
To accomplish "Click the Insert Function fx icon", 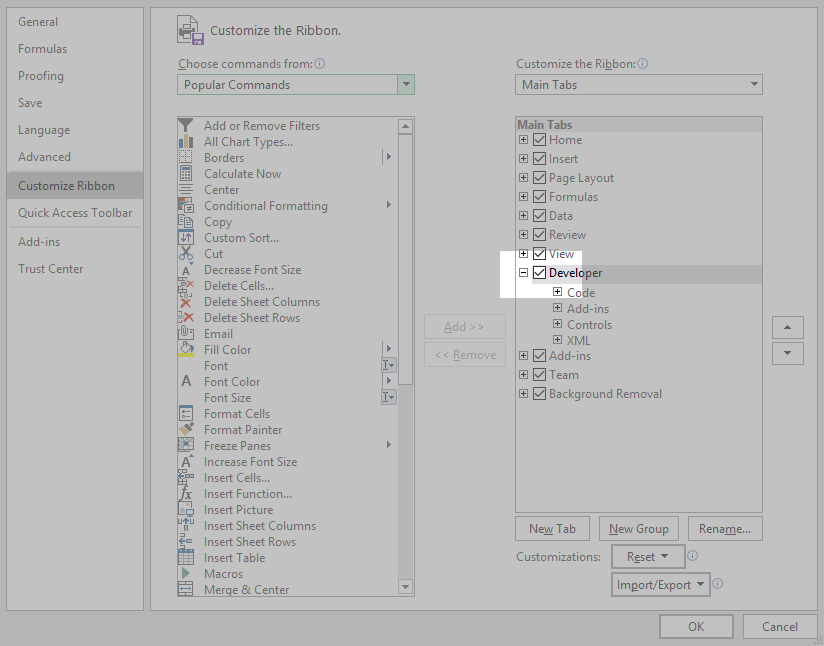I will point(186,494).
